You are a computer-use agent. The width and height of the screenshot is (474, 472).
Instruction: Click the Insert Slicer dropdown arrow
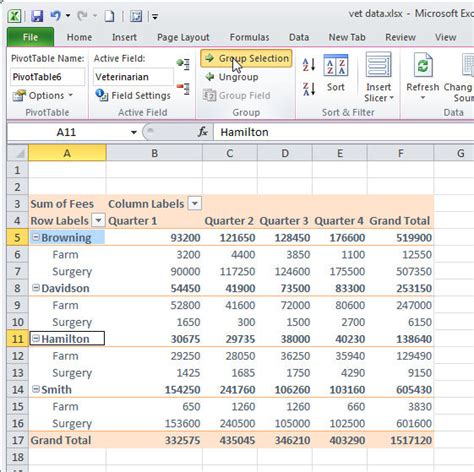(392, 98)
